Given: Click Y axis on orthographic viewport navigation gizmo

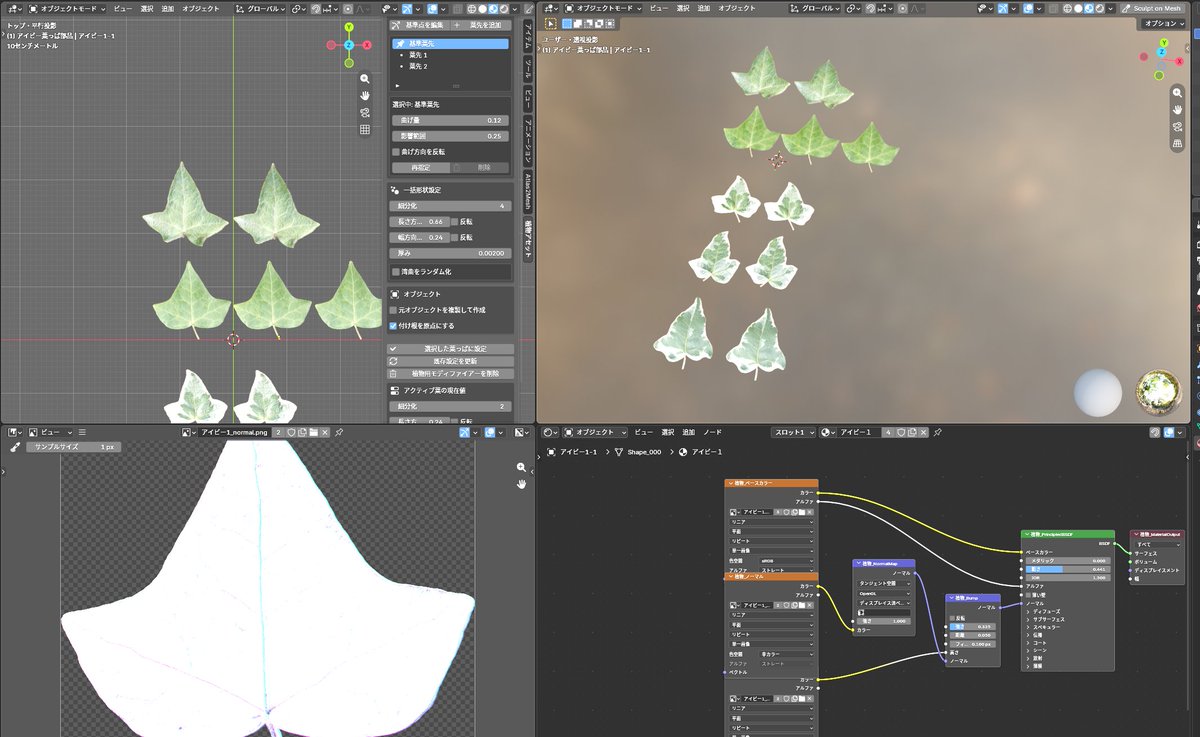Looking at the screenshot, I should pyautogui.click(x=349, y=28).
